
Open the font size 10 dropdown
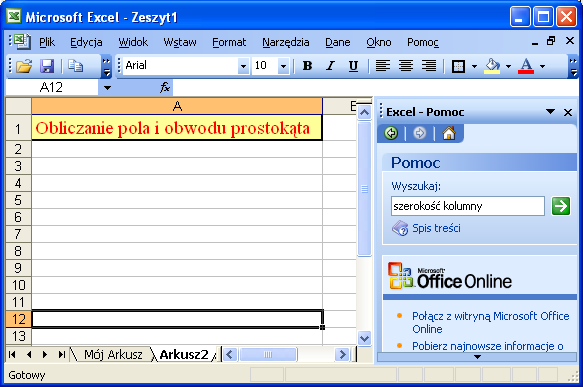pyautogui.click(x=283, y=66)
